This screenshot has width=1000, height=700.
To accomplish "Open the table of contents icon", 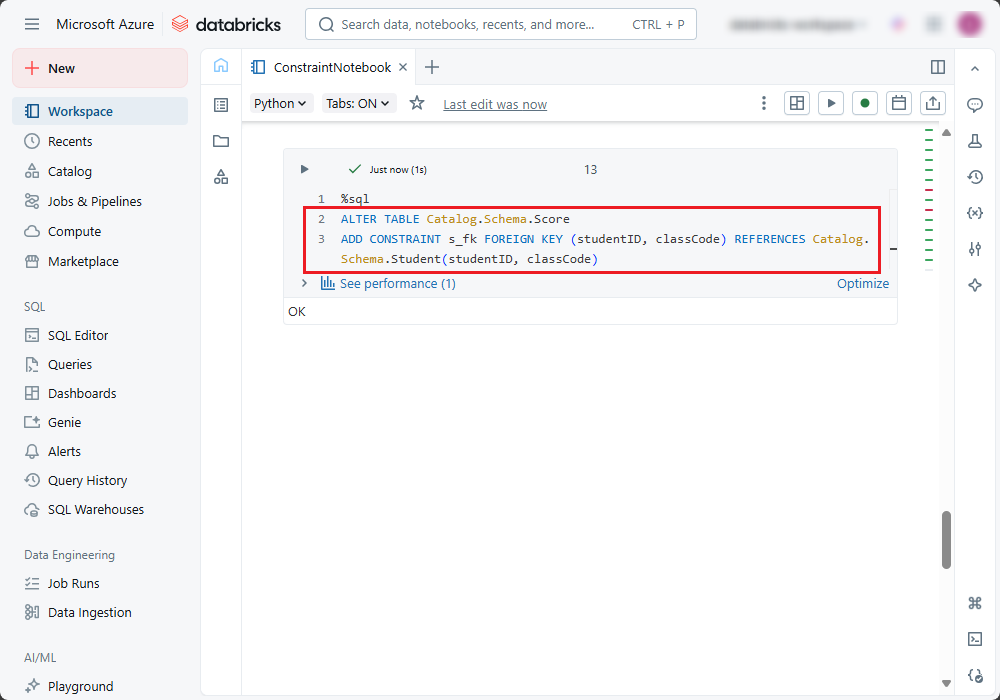I will click(x=221, y=105).
